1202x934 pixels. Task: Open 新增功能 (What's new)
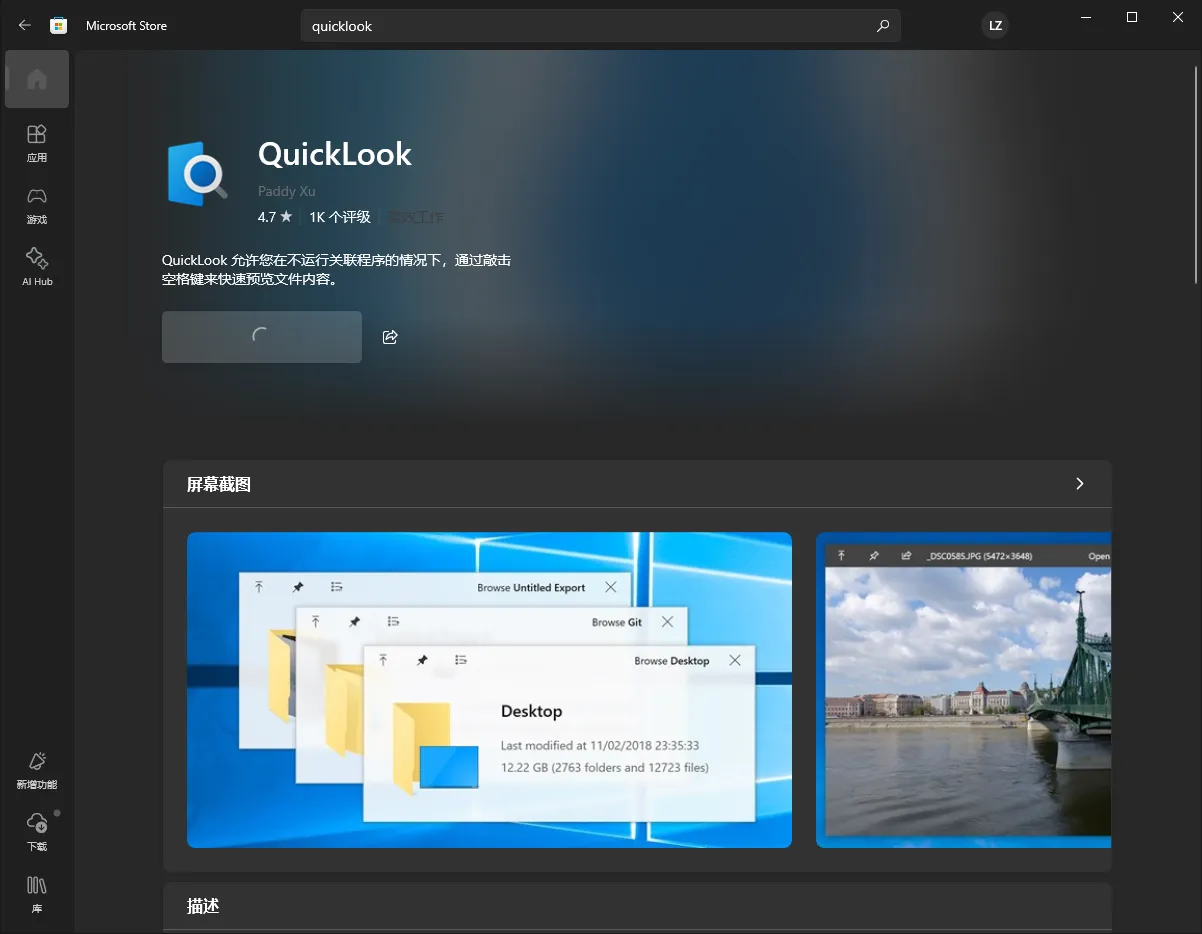click(x=37, y=771)
